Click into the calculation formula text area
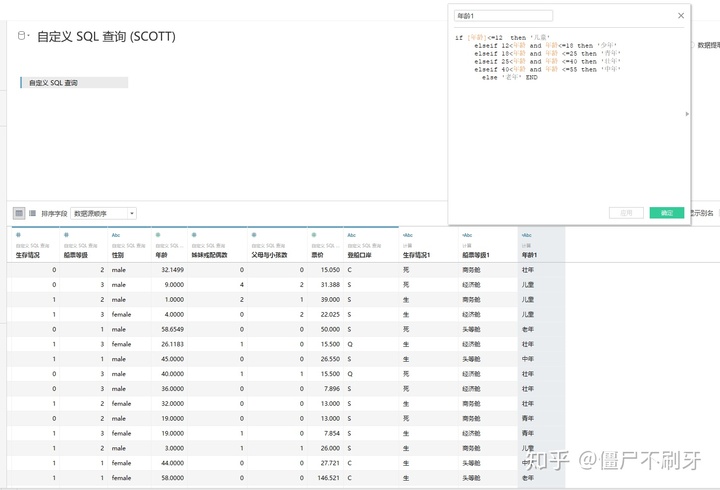 (x=567, y=115)
